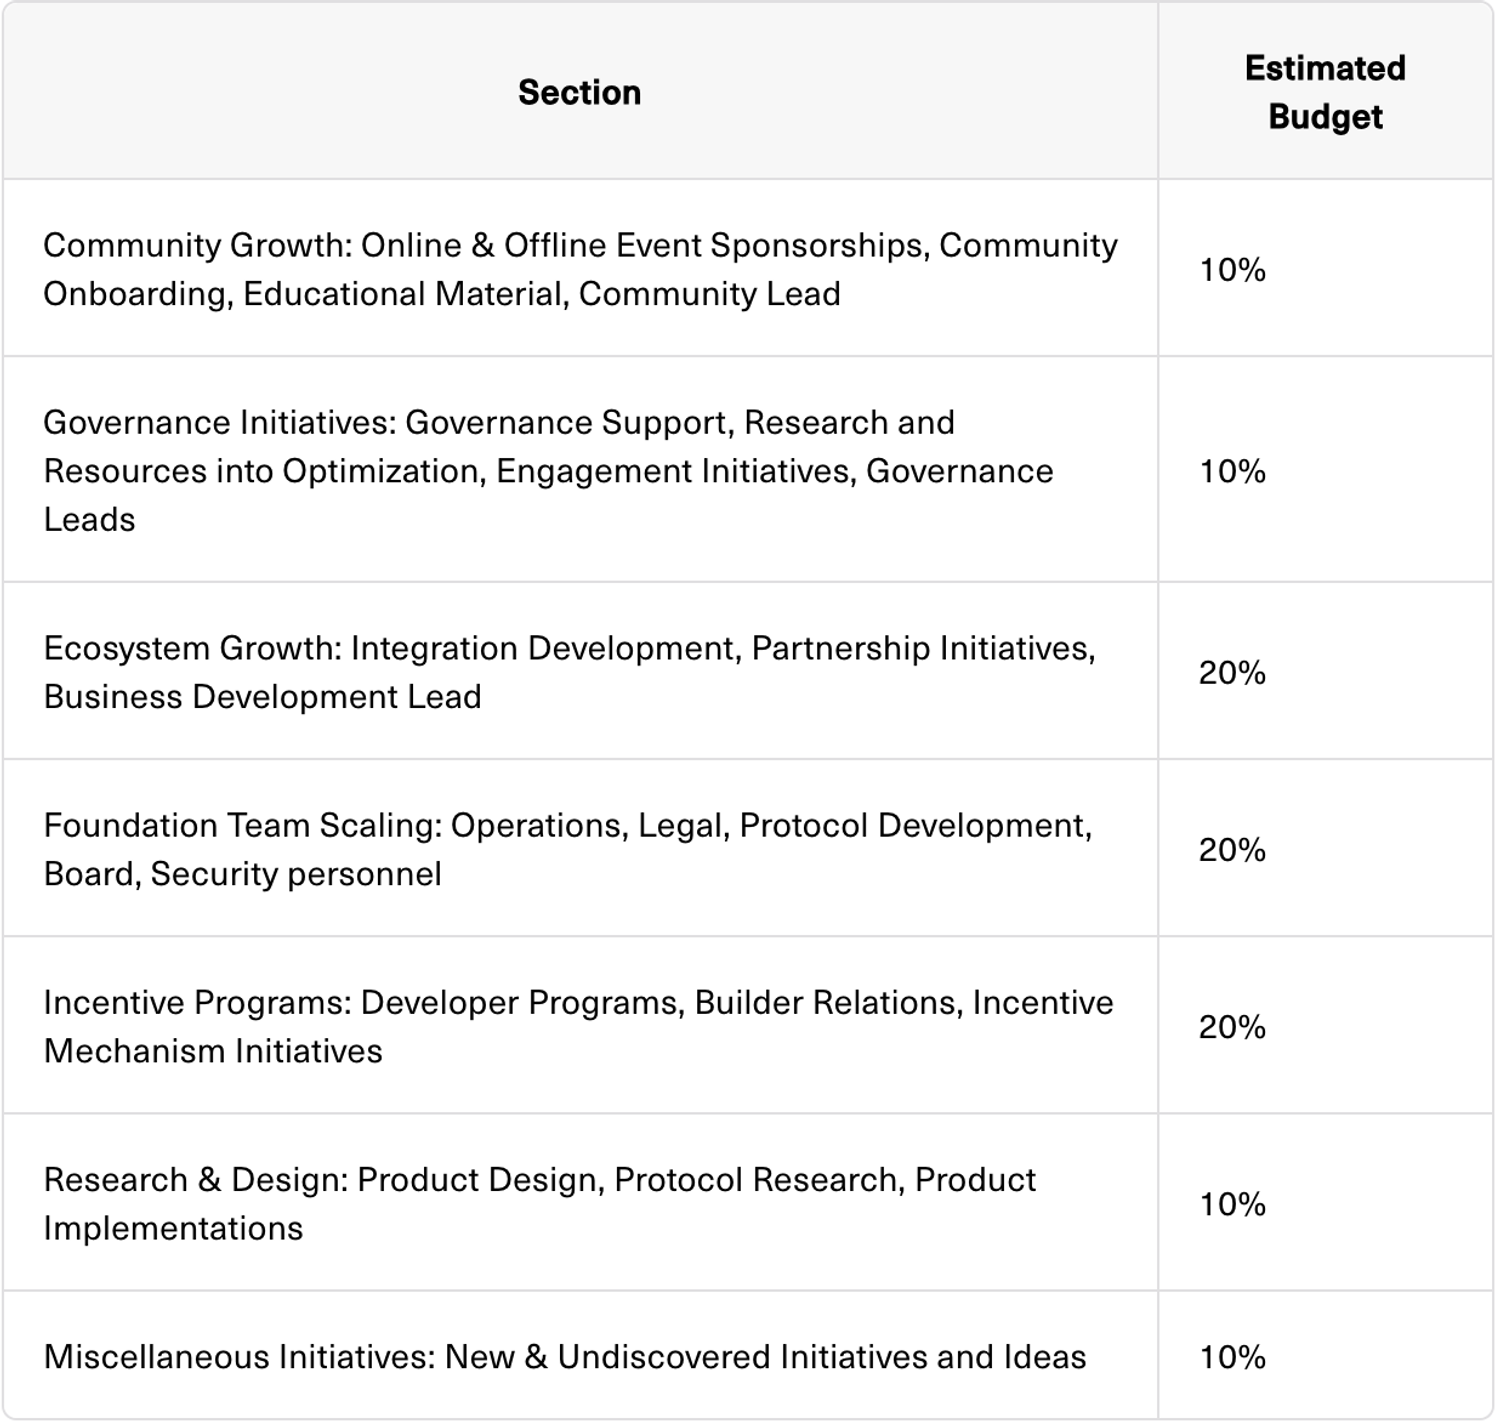Click the Research & Design 10% value
1500x1422 pixels.
[1232, 1204]
